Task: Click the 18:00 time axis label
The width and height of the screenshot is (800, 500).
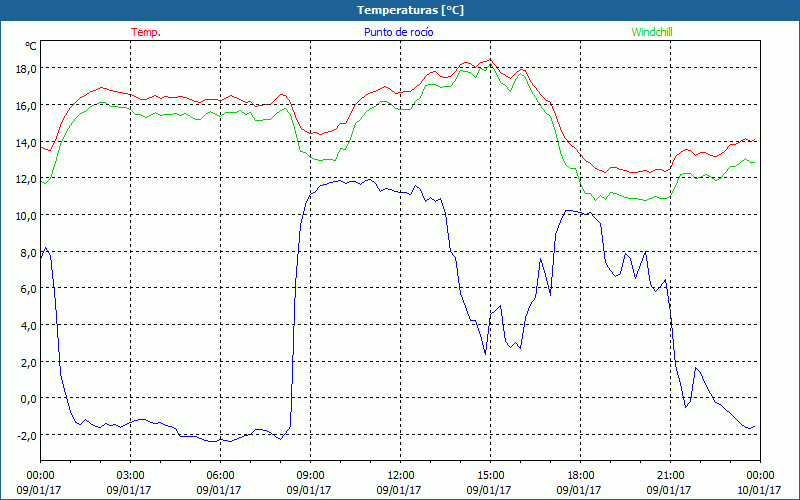Action: coord(581,476)
